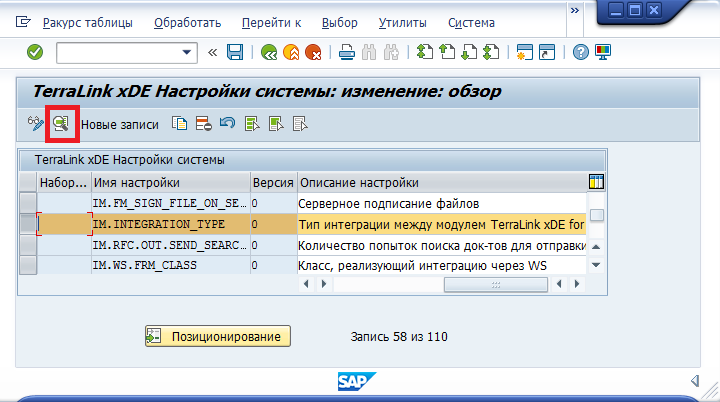Expand the hidden menus chevron
720x402 pixels.
573,10
